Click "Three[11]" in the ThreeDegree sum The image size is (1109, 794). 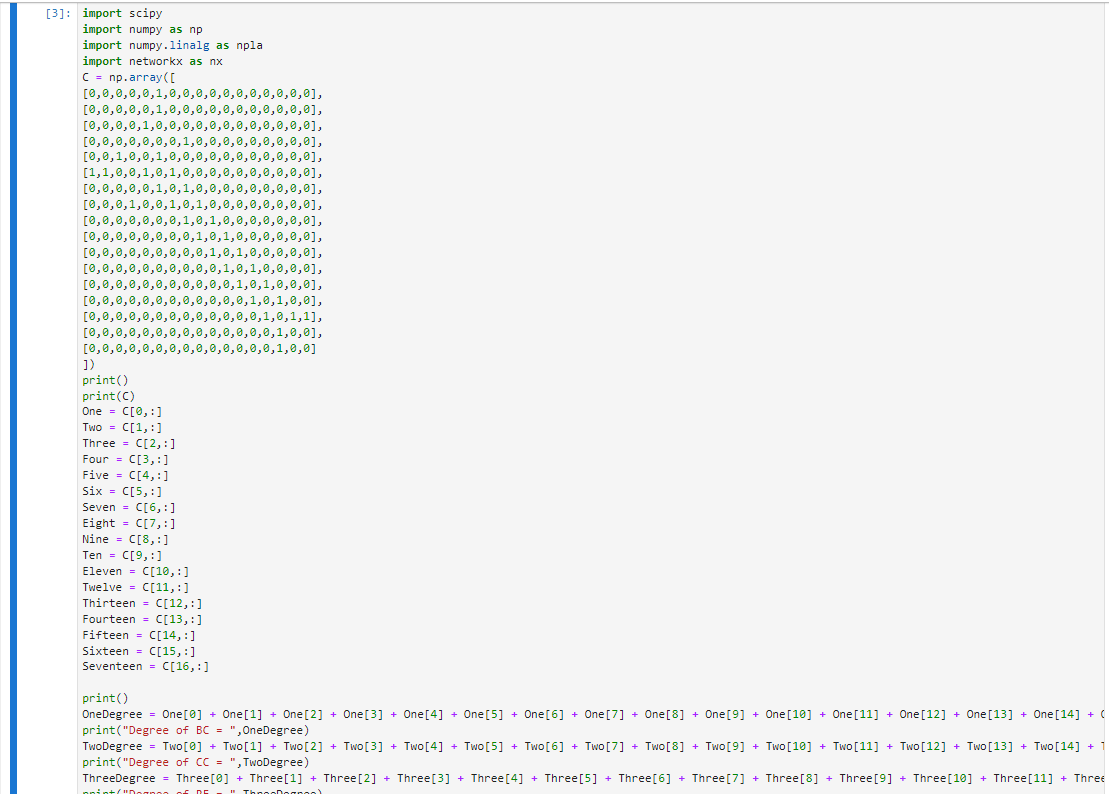tap(1023, 778)
